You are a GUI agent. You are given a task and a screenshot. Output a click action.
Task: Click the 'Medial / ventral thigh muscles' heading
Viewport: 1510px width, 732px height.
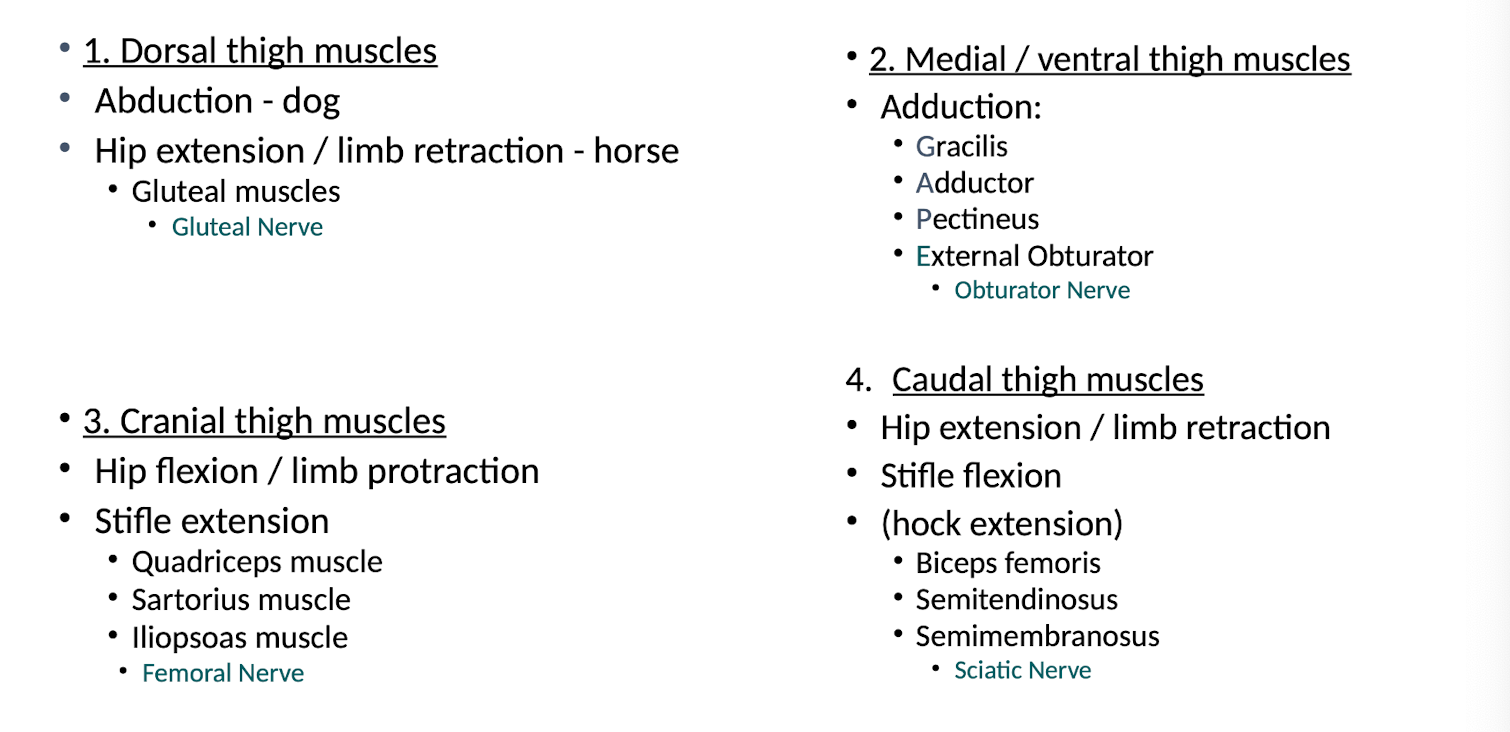click(x=1110, y=59)
